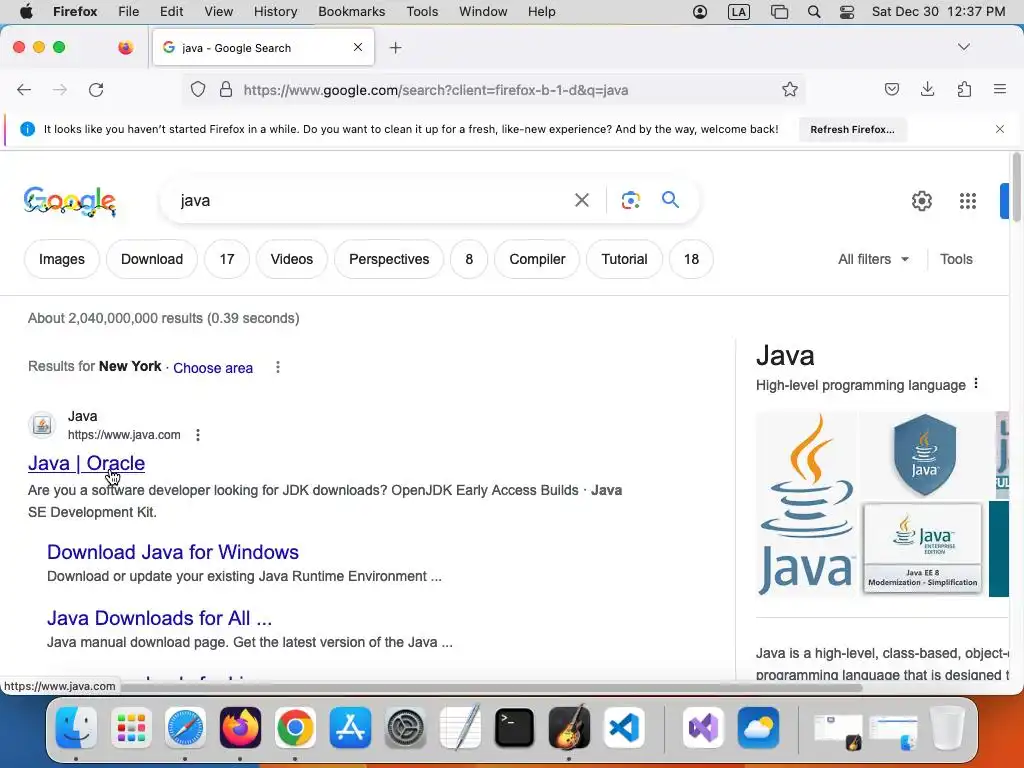Open the History menu
Viewport: 1024px width, 768px height.
pos(275,12)
